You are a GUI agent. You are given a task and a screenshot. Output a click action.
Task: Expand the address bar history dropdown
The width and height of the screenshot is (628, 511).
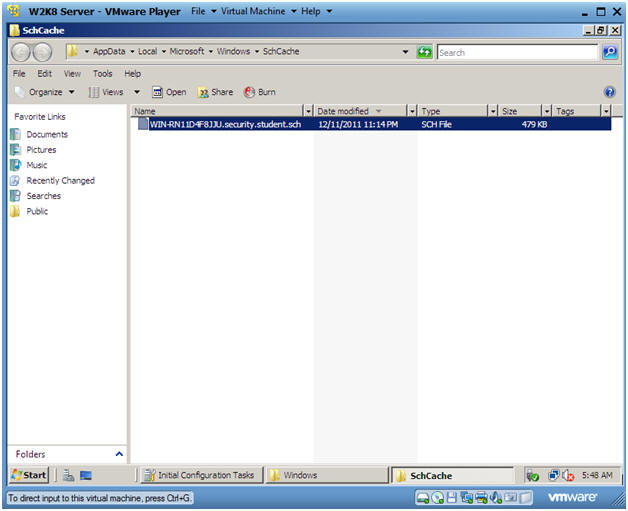click(x=405, y=52)
